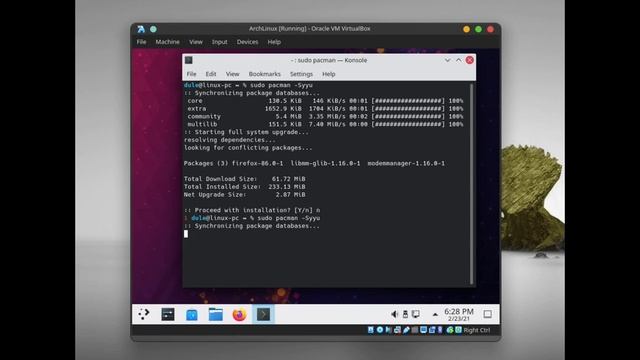The height and width of the screenshot is (360, 640).
Task: Open Konsole View menu
Action: click(x=232, y=74)
